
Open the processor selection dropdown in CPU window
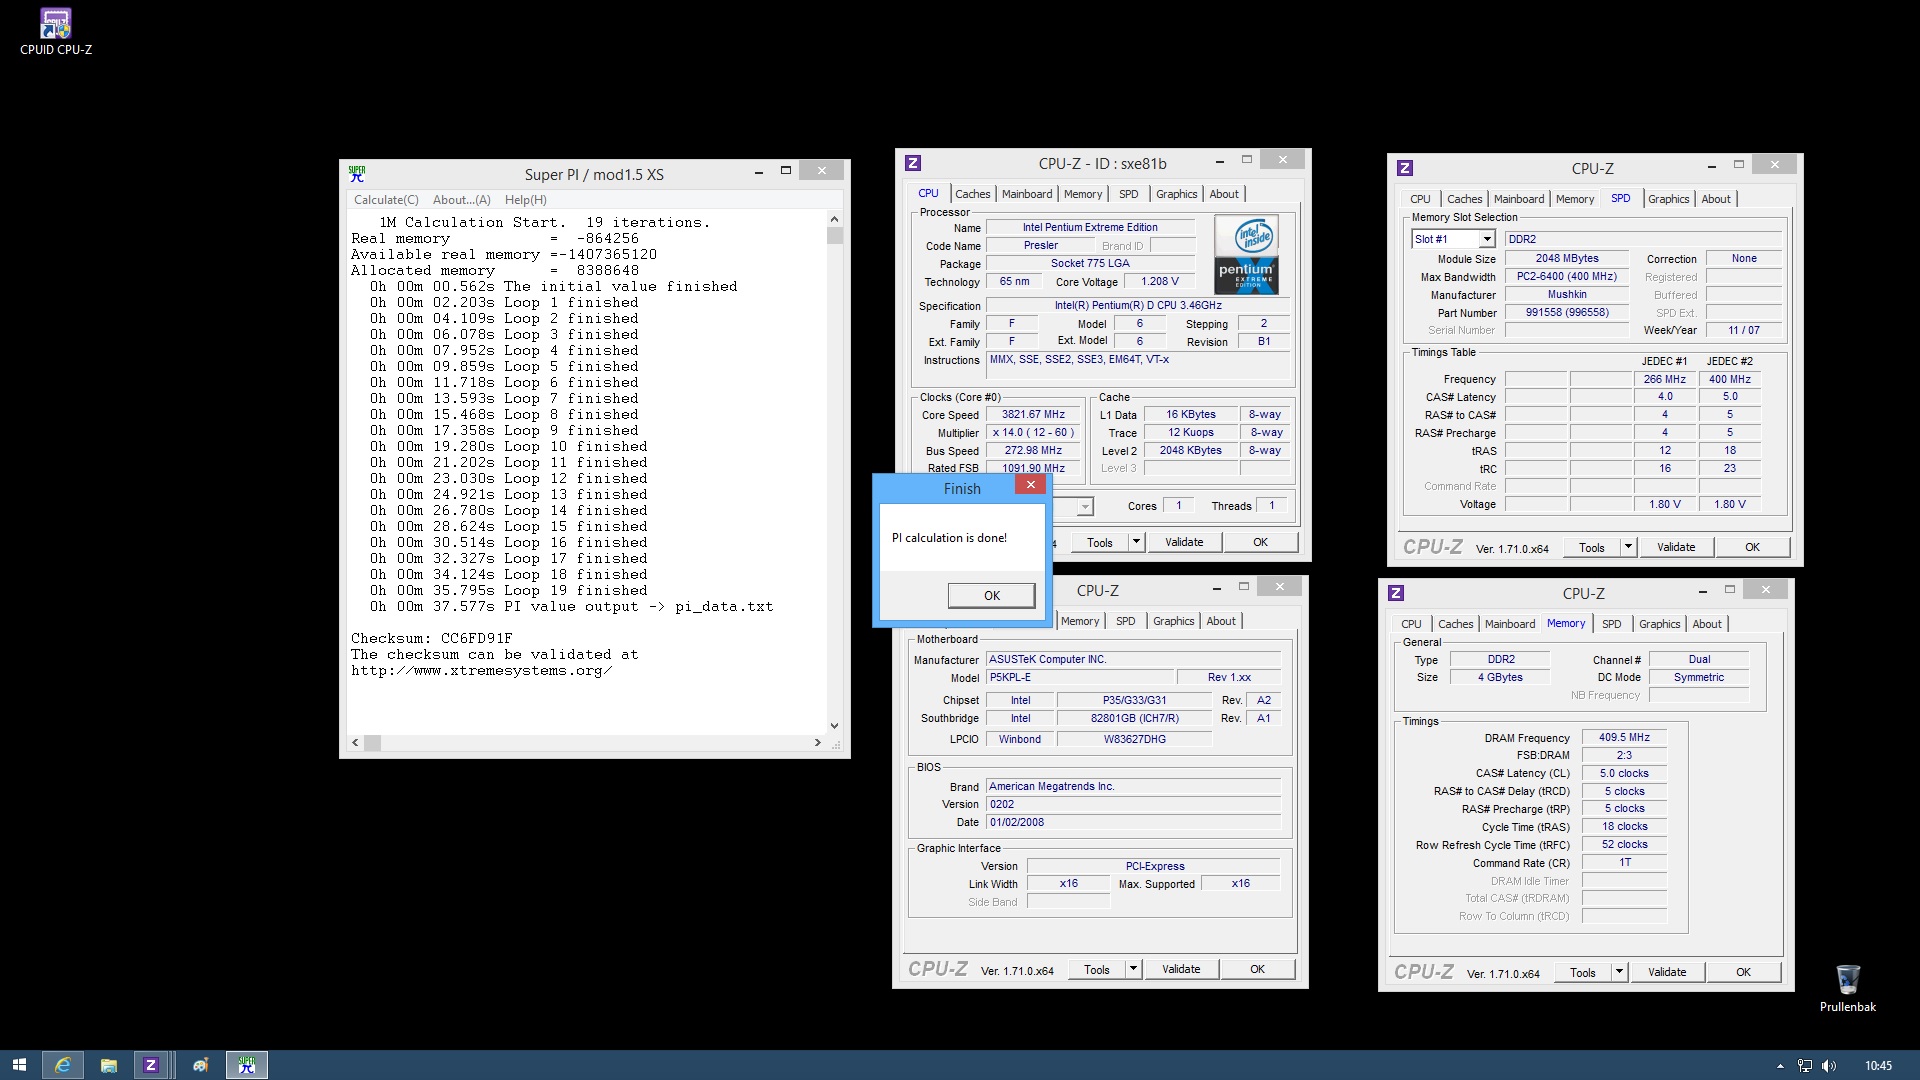1085,507
